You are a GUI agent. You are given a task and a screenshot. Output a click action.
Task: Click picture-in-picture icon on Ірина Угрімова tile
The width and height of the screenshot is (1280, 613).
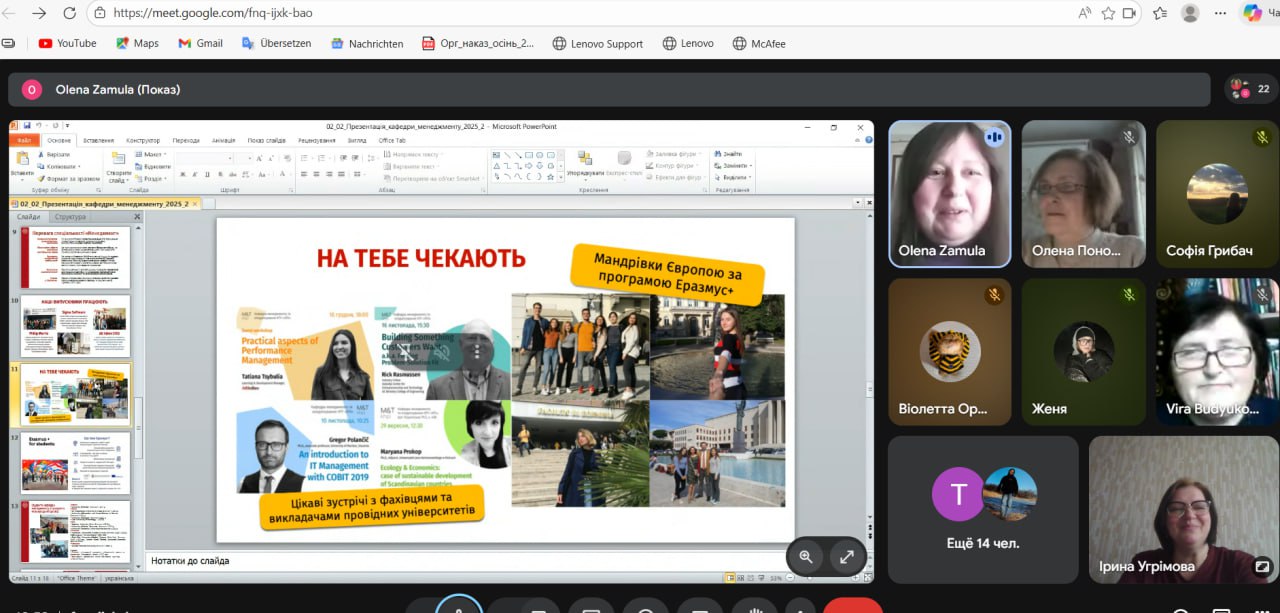pos(1263,566)
